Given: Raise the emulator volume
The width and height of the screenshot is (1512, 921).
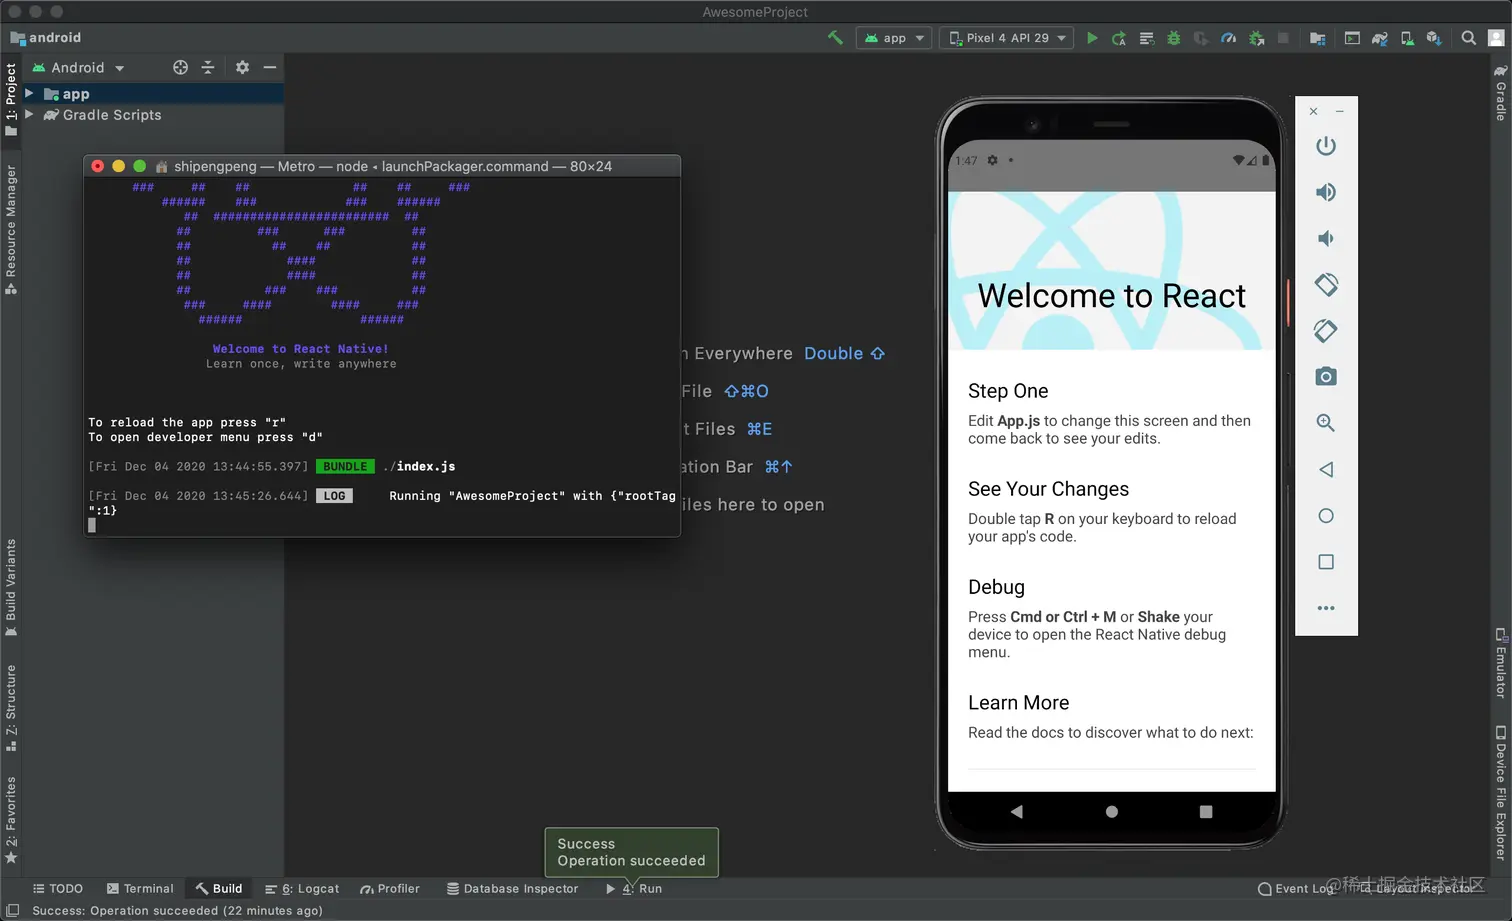Looking at the screenshot, I should (x=1326, y=192).
